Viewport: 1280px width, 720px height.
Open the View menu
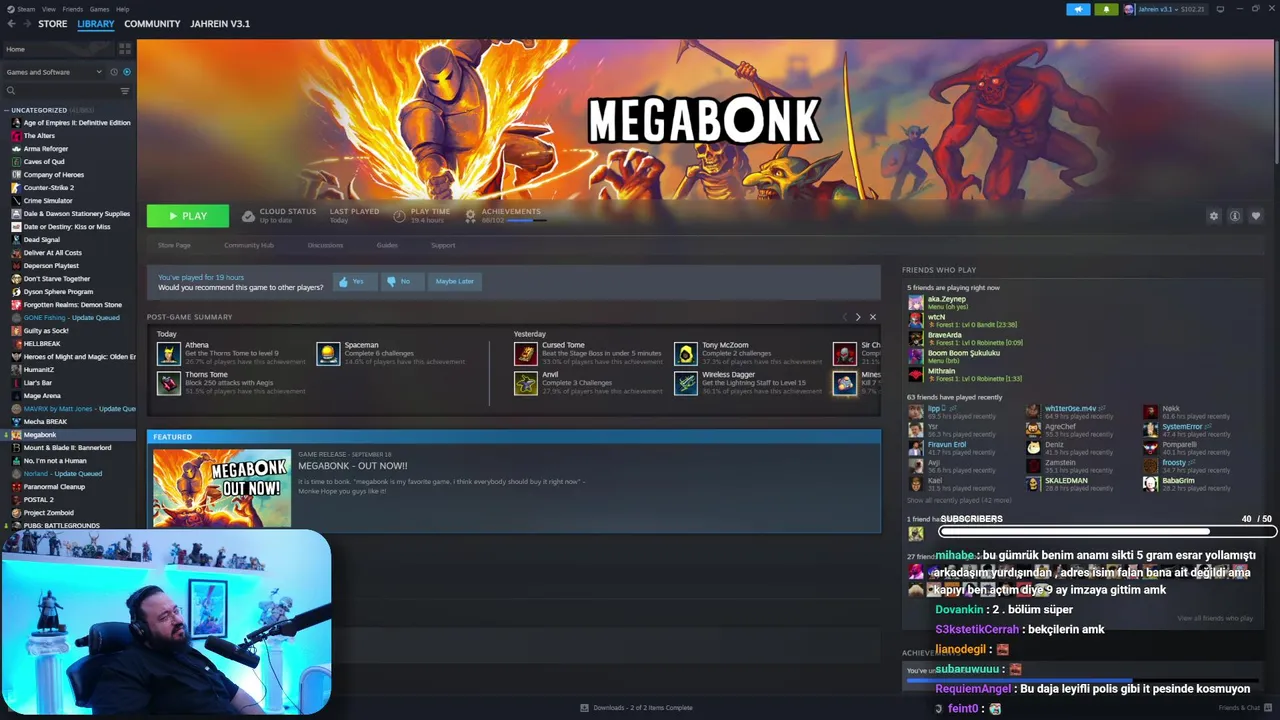[49, 9]
